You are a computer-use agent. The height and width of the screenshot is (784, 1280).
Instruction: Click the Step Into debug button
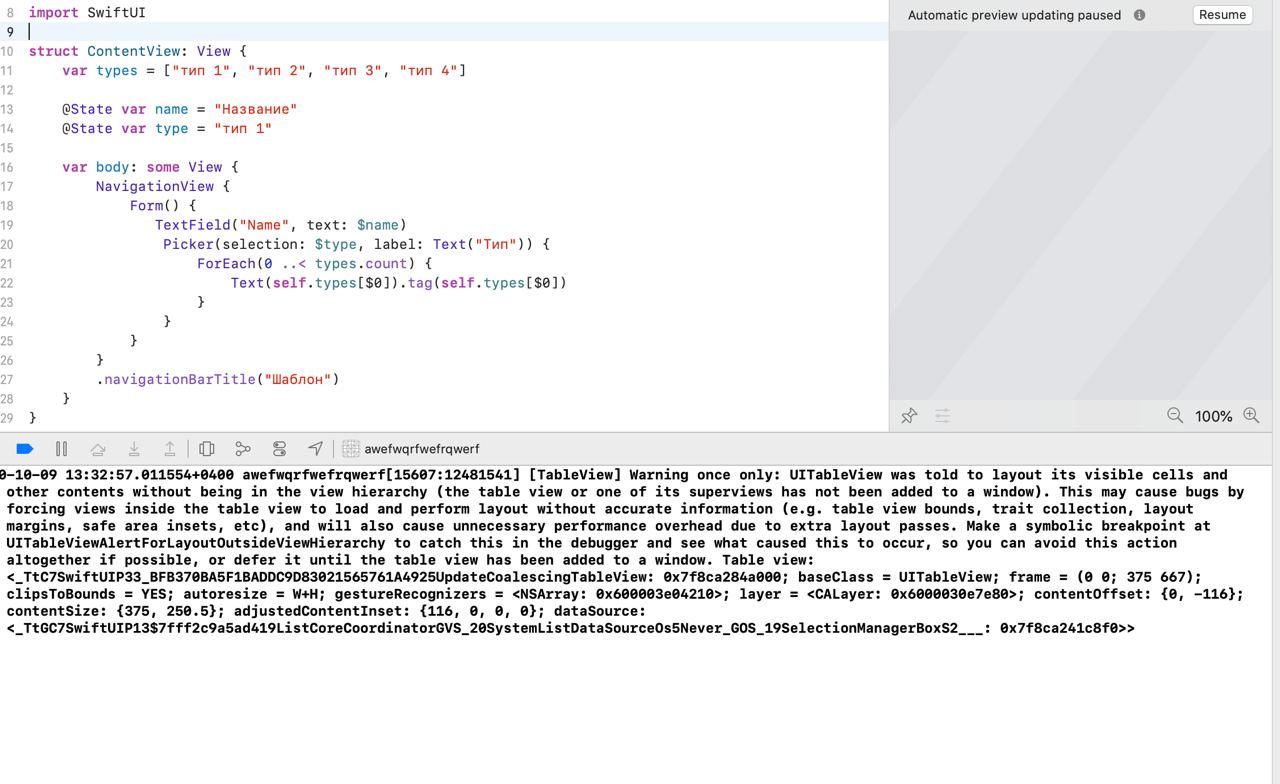[x=134, y=449]
